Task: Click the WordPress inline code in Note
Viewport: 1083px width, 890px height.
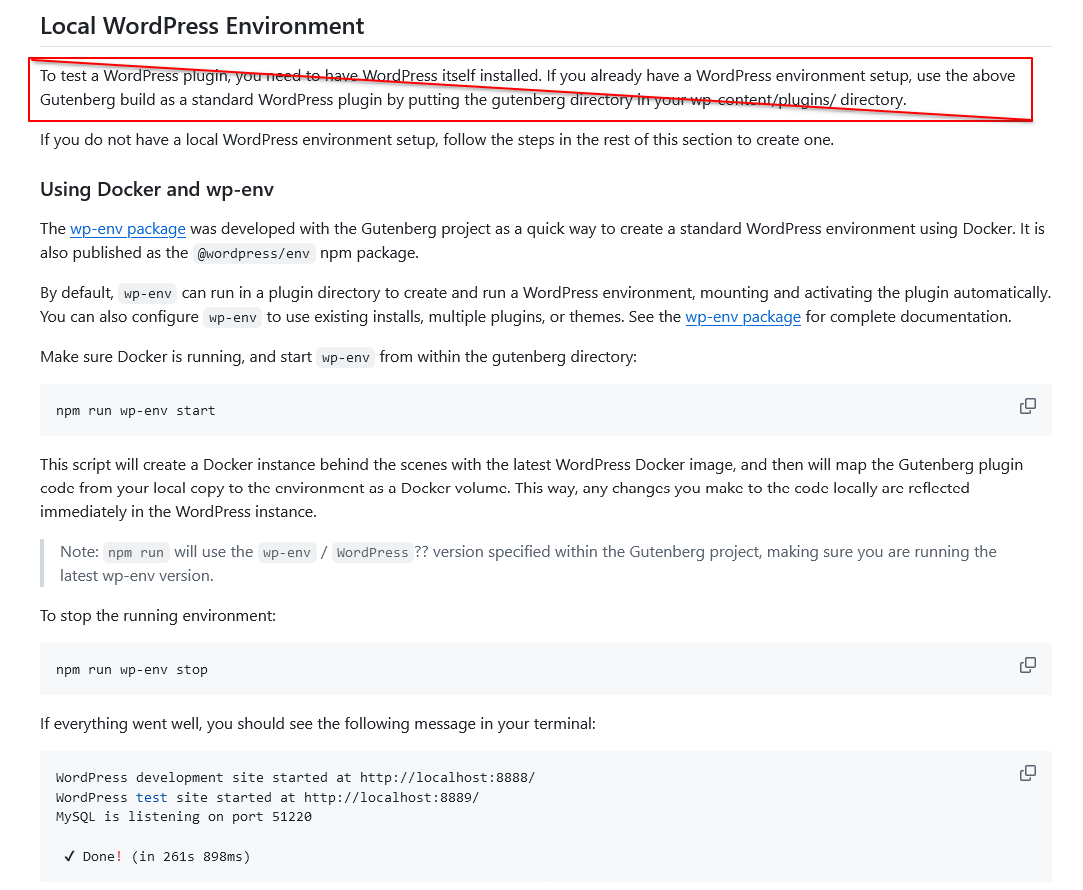Action: tap(372, 552)
